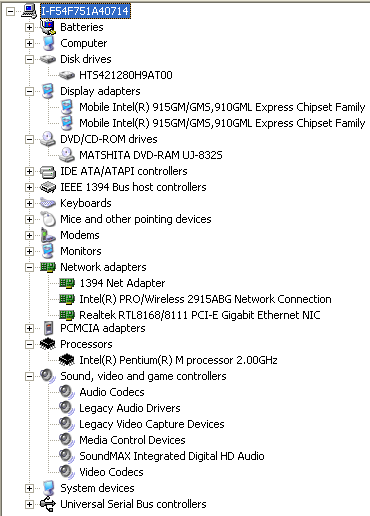Click the Keyboards category icon
370x516 pixels.
48,203
